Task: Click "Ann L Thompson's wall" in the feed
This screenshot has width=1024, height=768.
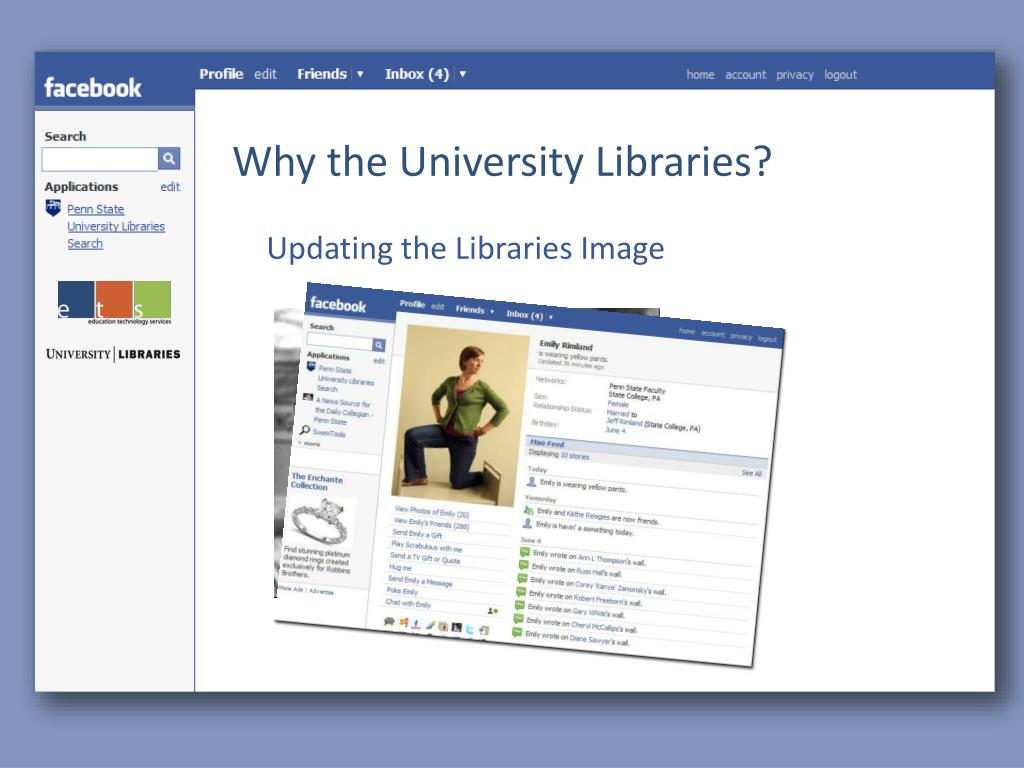Action: (x=611, y=560)
